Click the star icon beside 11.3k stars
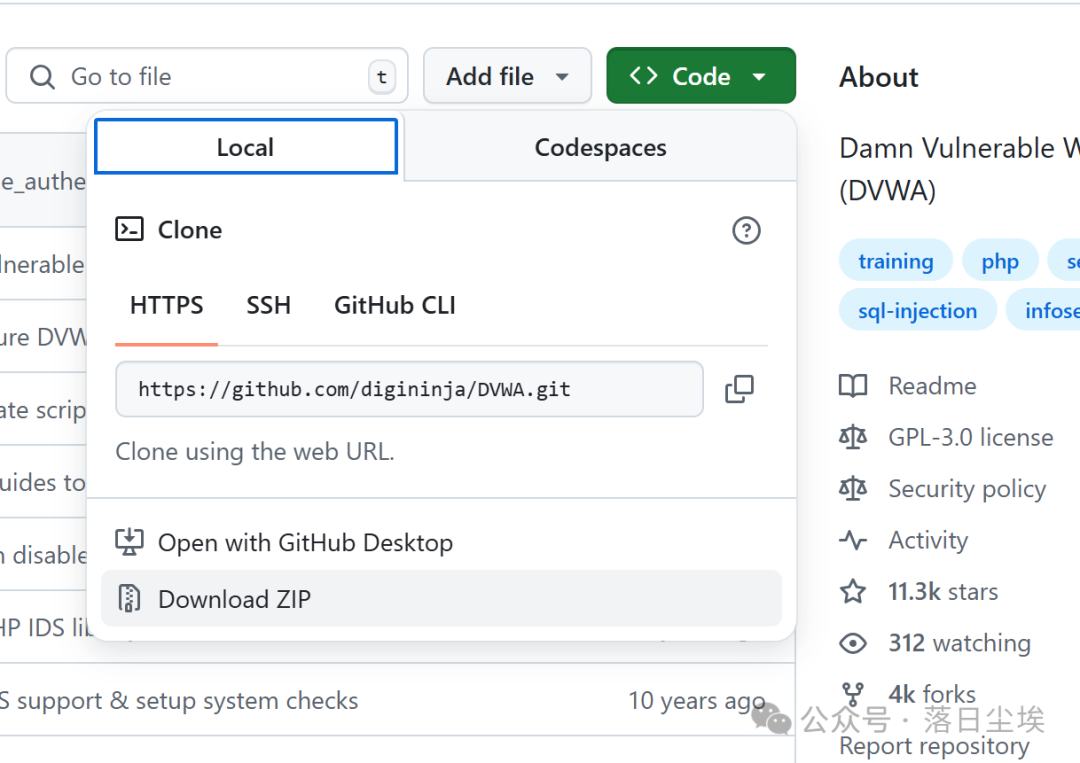This screenshot has width=1080, height=763. pyautogui.click(x=853, y=591)
